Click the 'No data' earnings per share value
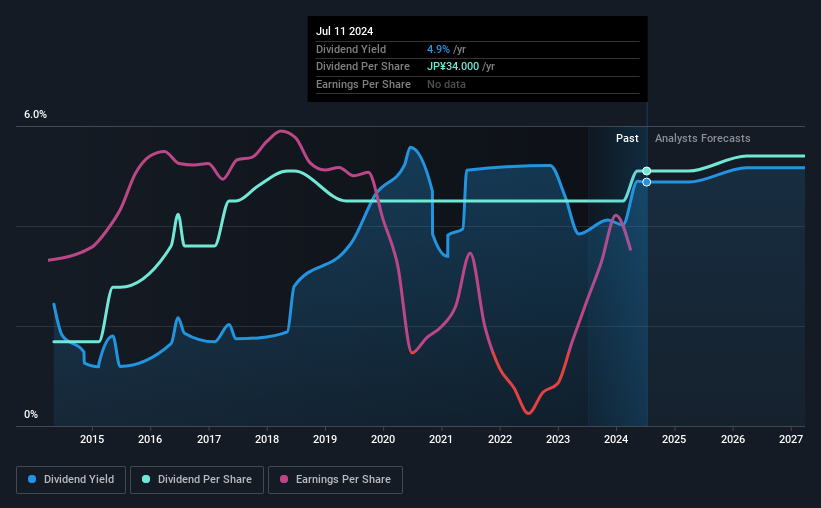The image size is (821, 508). tap(446, 84)
